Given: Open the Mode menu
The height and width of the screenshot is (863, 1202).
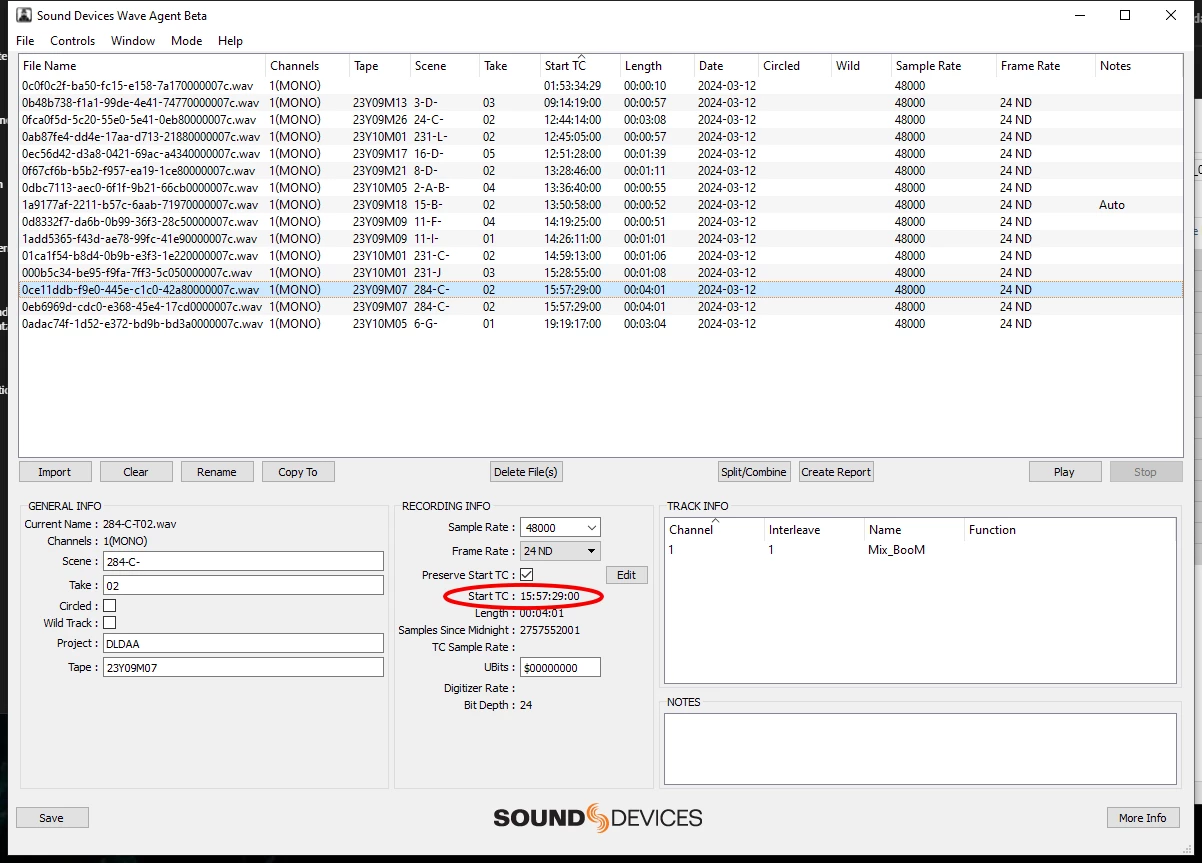Looking at the screenshot, I should point(187,41).
